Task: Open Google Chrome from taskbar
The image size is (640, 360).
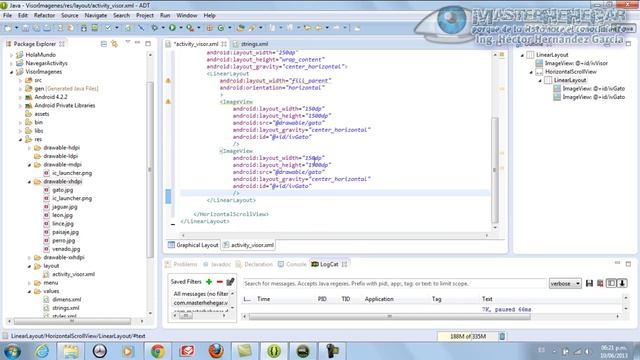Action: tap(158, 351)
